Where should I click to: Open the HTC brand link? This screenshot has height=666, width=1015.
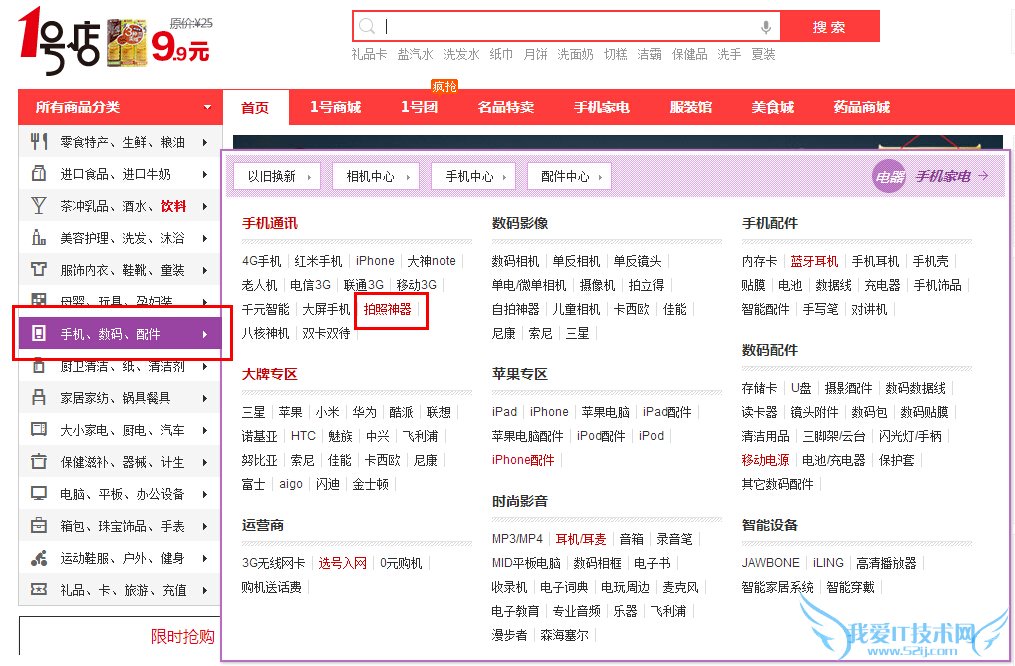point(303,436)
